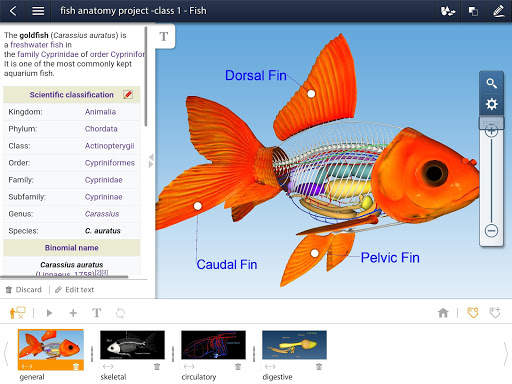Select the skeletal slide thumbnail
Viewport: 512px width, 384px height.
point(132,345)
